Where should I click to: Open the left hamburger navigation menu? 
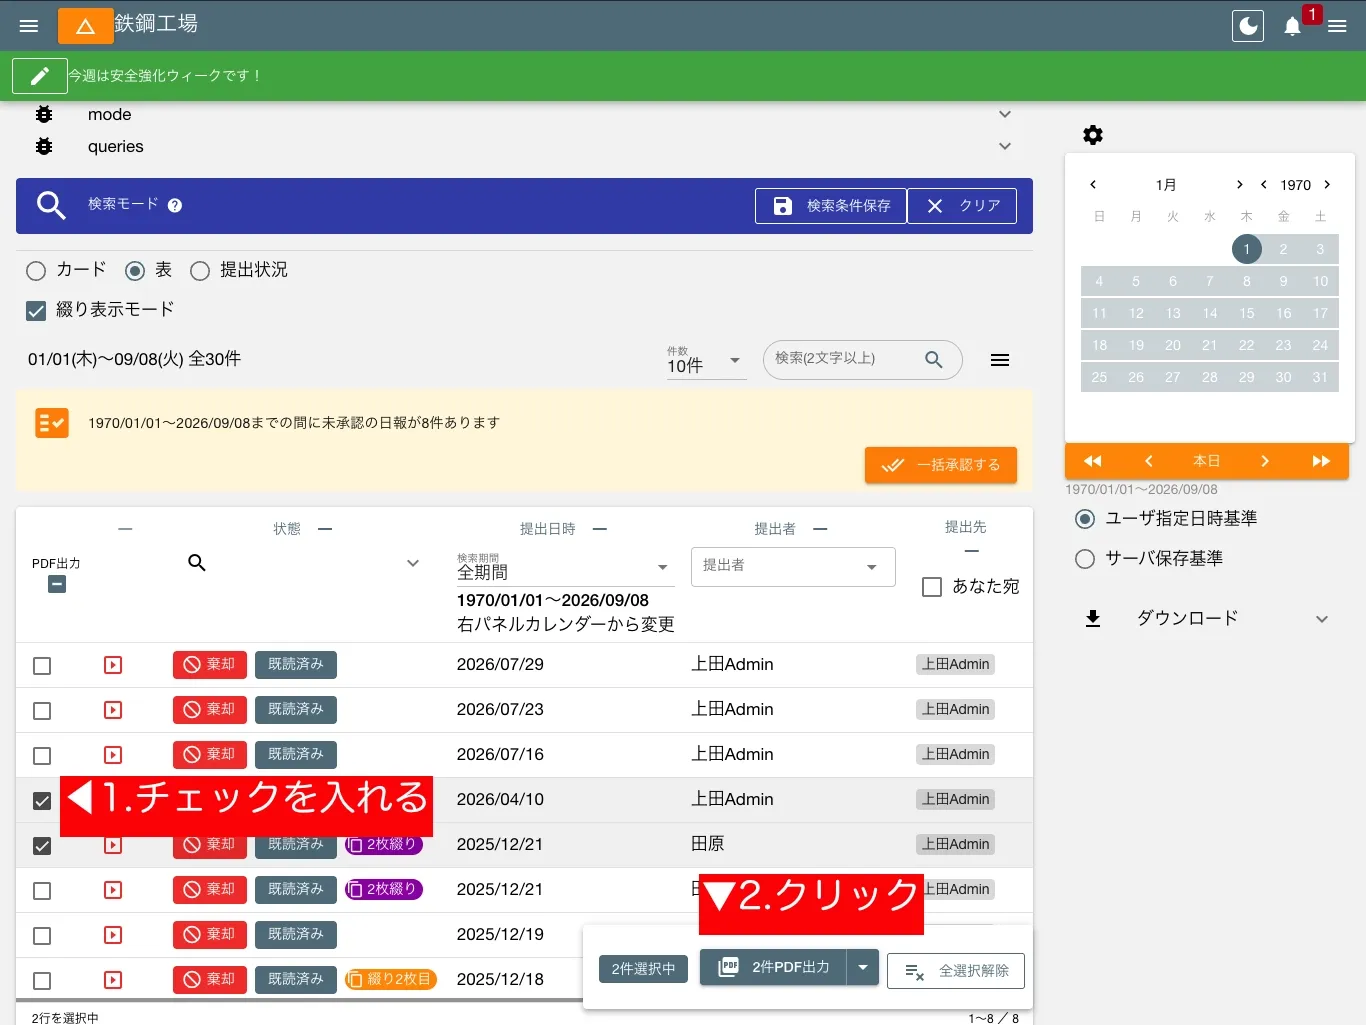pyautogui.click(x=29, y=26)
